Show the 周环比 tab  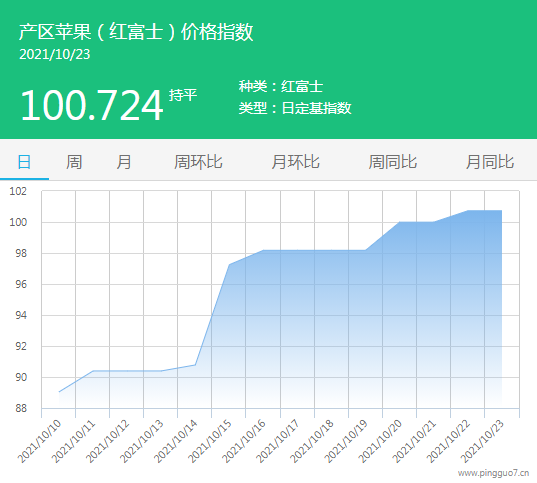click(x=198, y=162)
